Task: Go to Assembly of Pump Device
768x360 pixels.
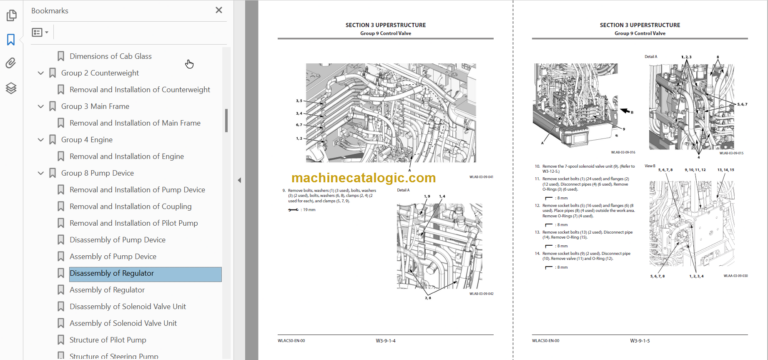Action: [113, 256]
